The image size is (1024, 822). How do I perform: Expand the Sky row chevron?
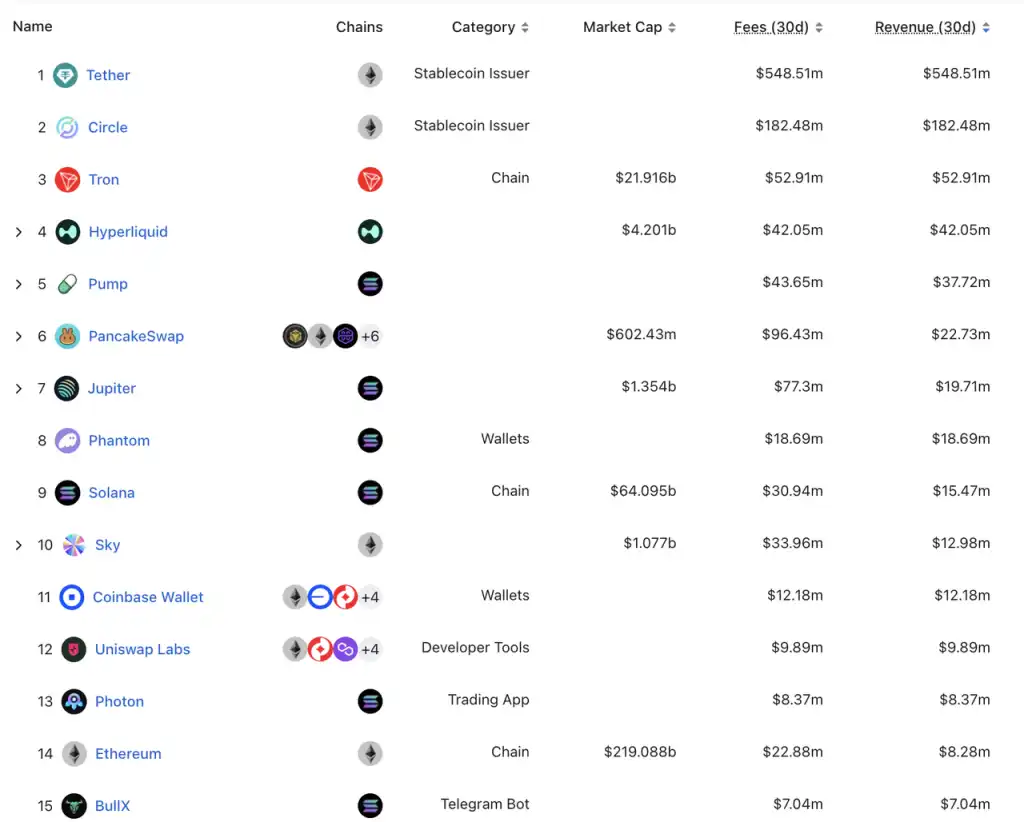[18, 545]
